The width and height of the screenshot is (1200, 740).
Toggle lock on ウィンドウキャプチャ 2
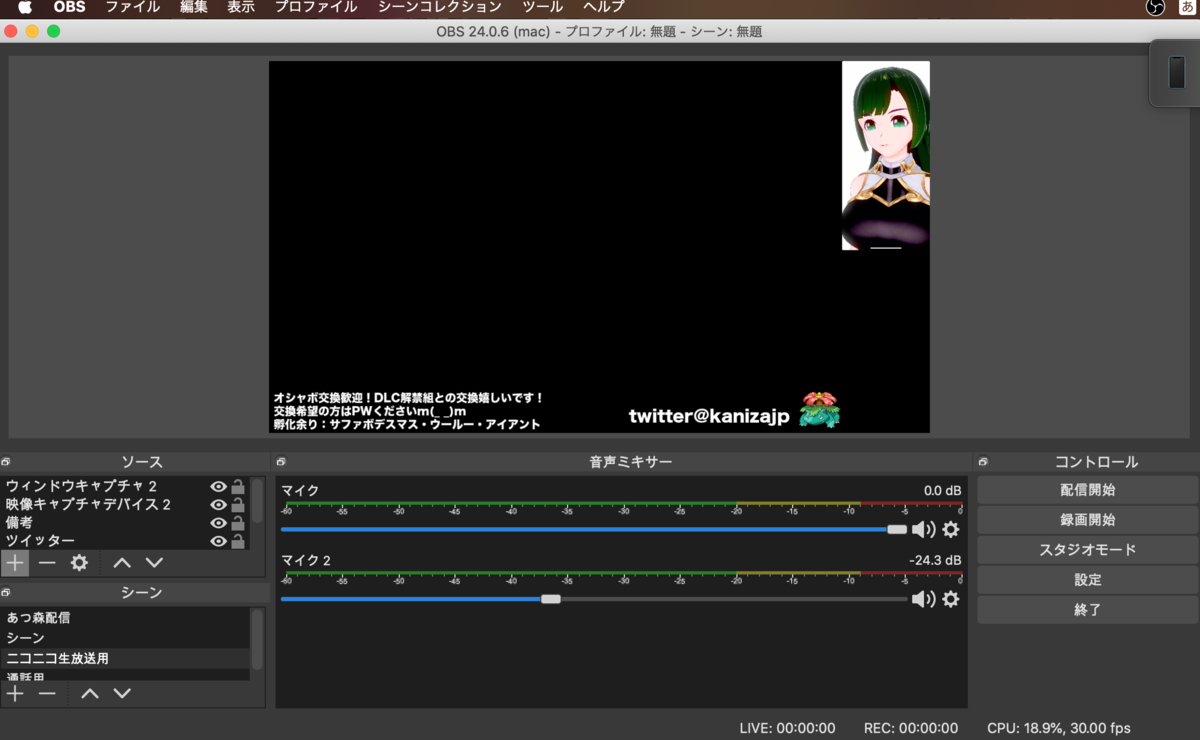pos(238,487)
